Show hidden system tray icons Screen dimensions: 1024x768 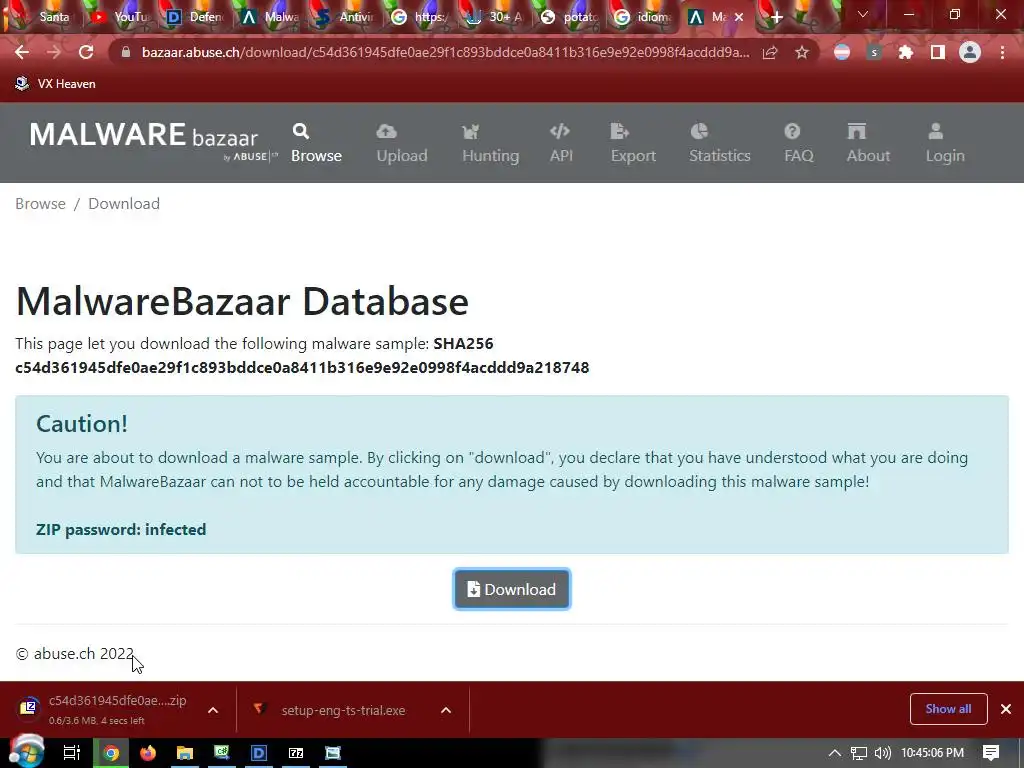pos(835,753)
